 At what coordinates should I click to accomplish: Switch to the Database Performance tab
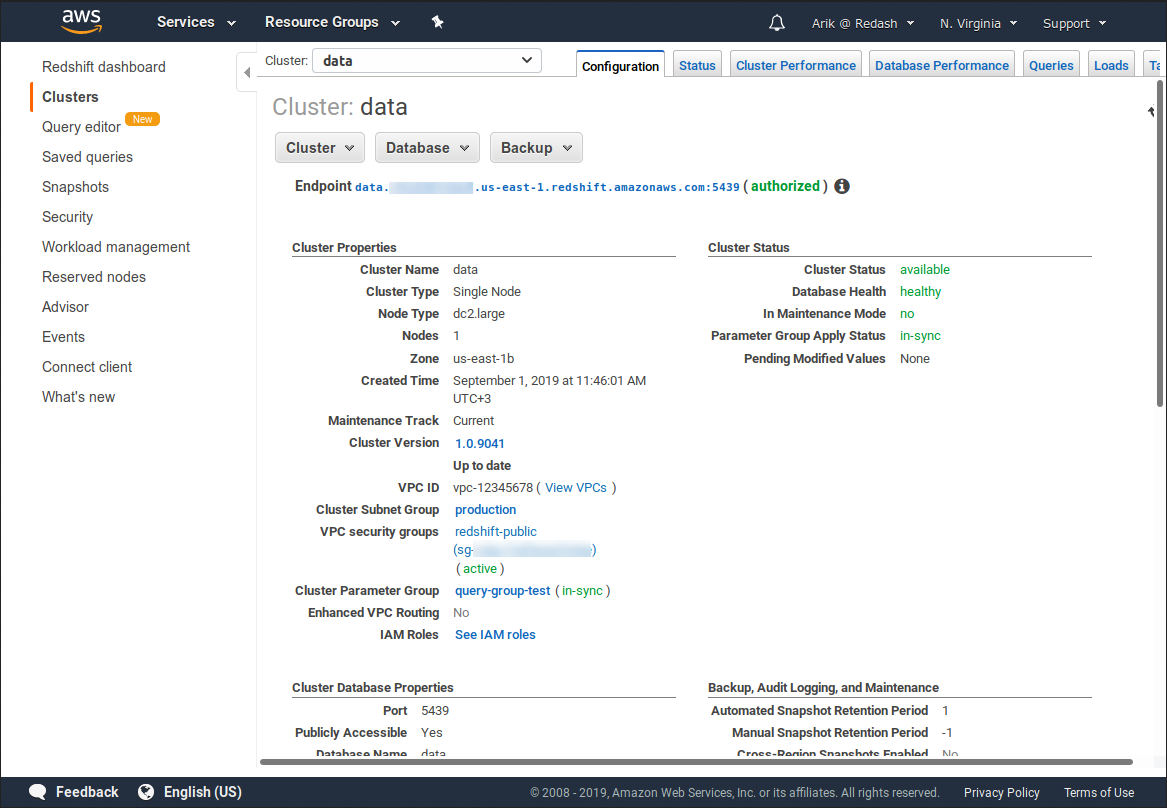pos(941,65)
